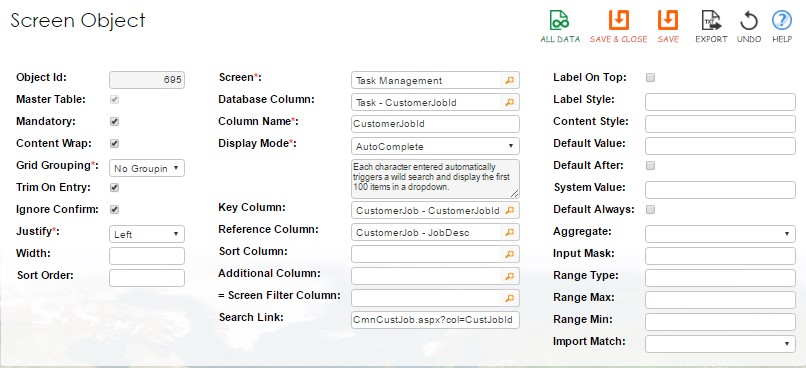Open the Import Match dropdown
This screenshot has width=806, height=368.
coord(720,344)
